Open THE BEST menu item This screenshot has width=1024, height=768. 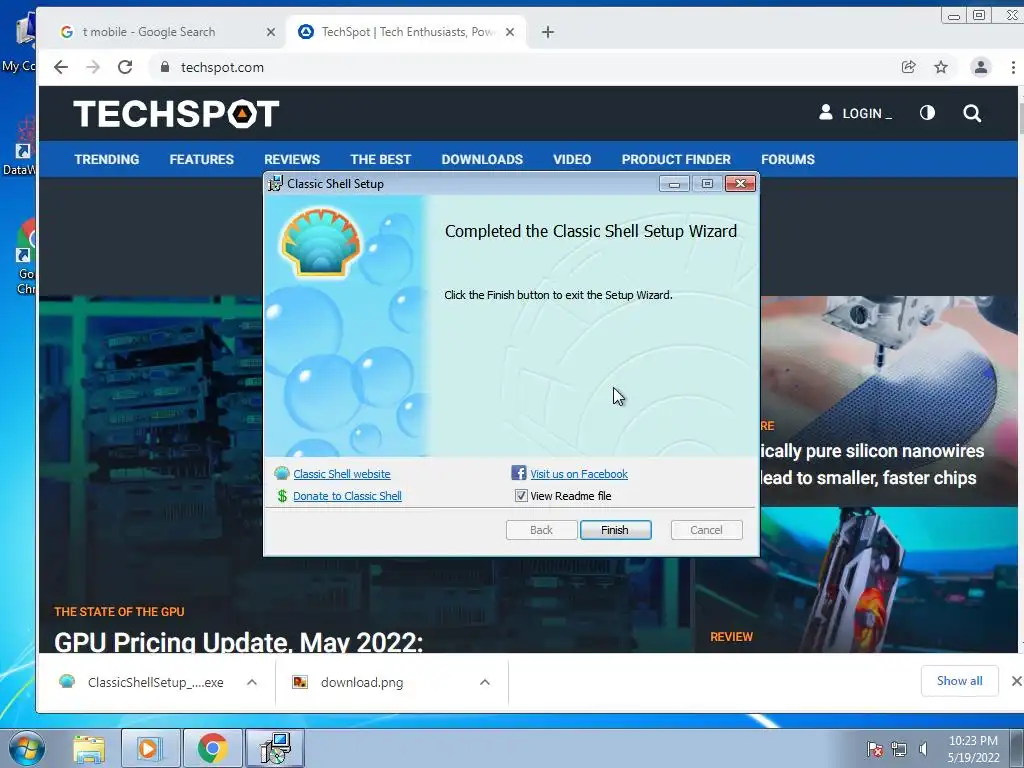point(381,159)
